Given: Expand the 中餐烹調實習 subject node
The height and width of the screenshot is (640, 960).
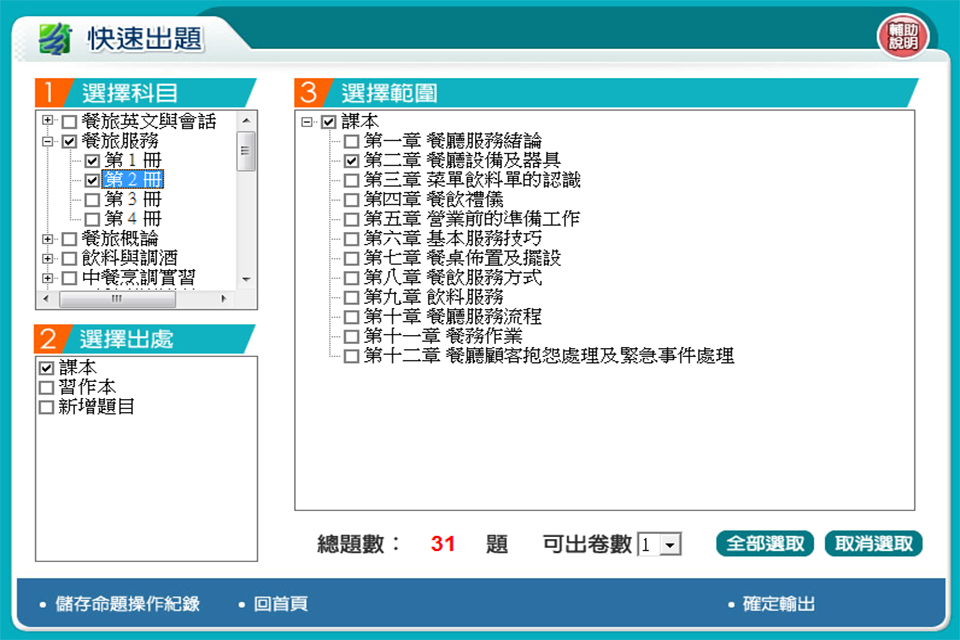Looking at the screenshot, I should click(x=47, y=278).
